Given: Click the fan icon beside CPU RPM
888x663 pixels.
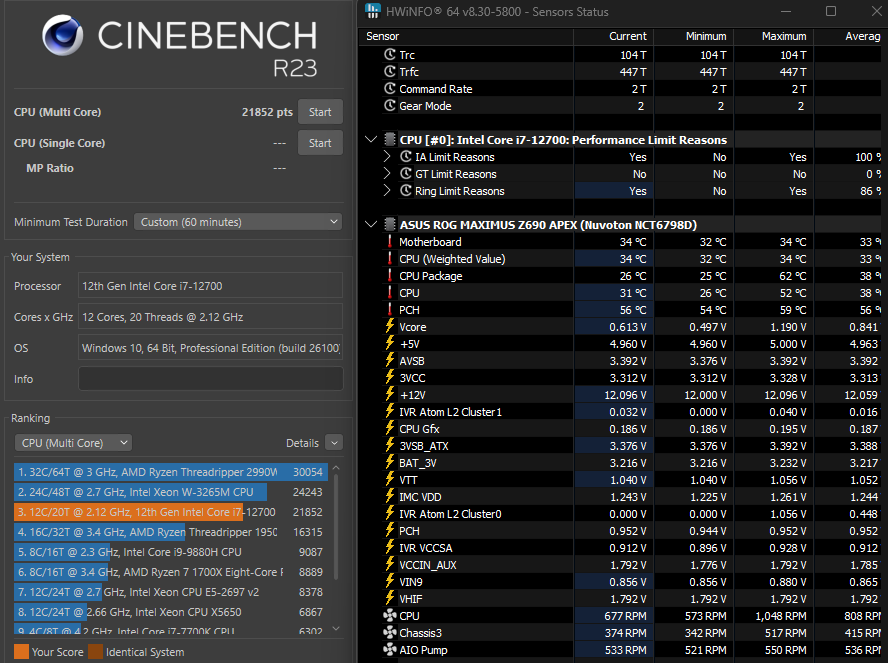Looking at the screenshot, I should 390,615.
